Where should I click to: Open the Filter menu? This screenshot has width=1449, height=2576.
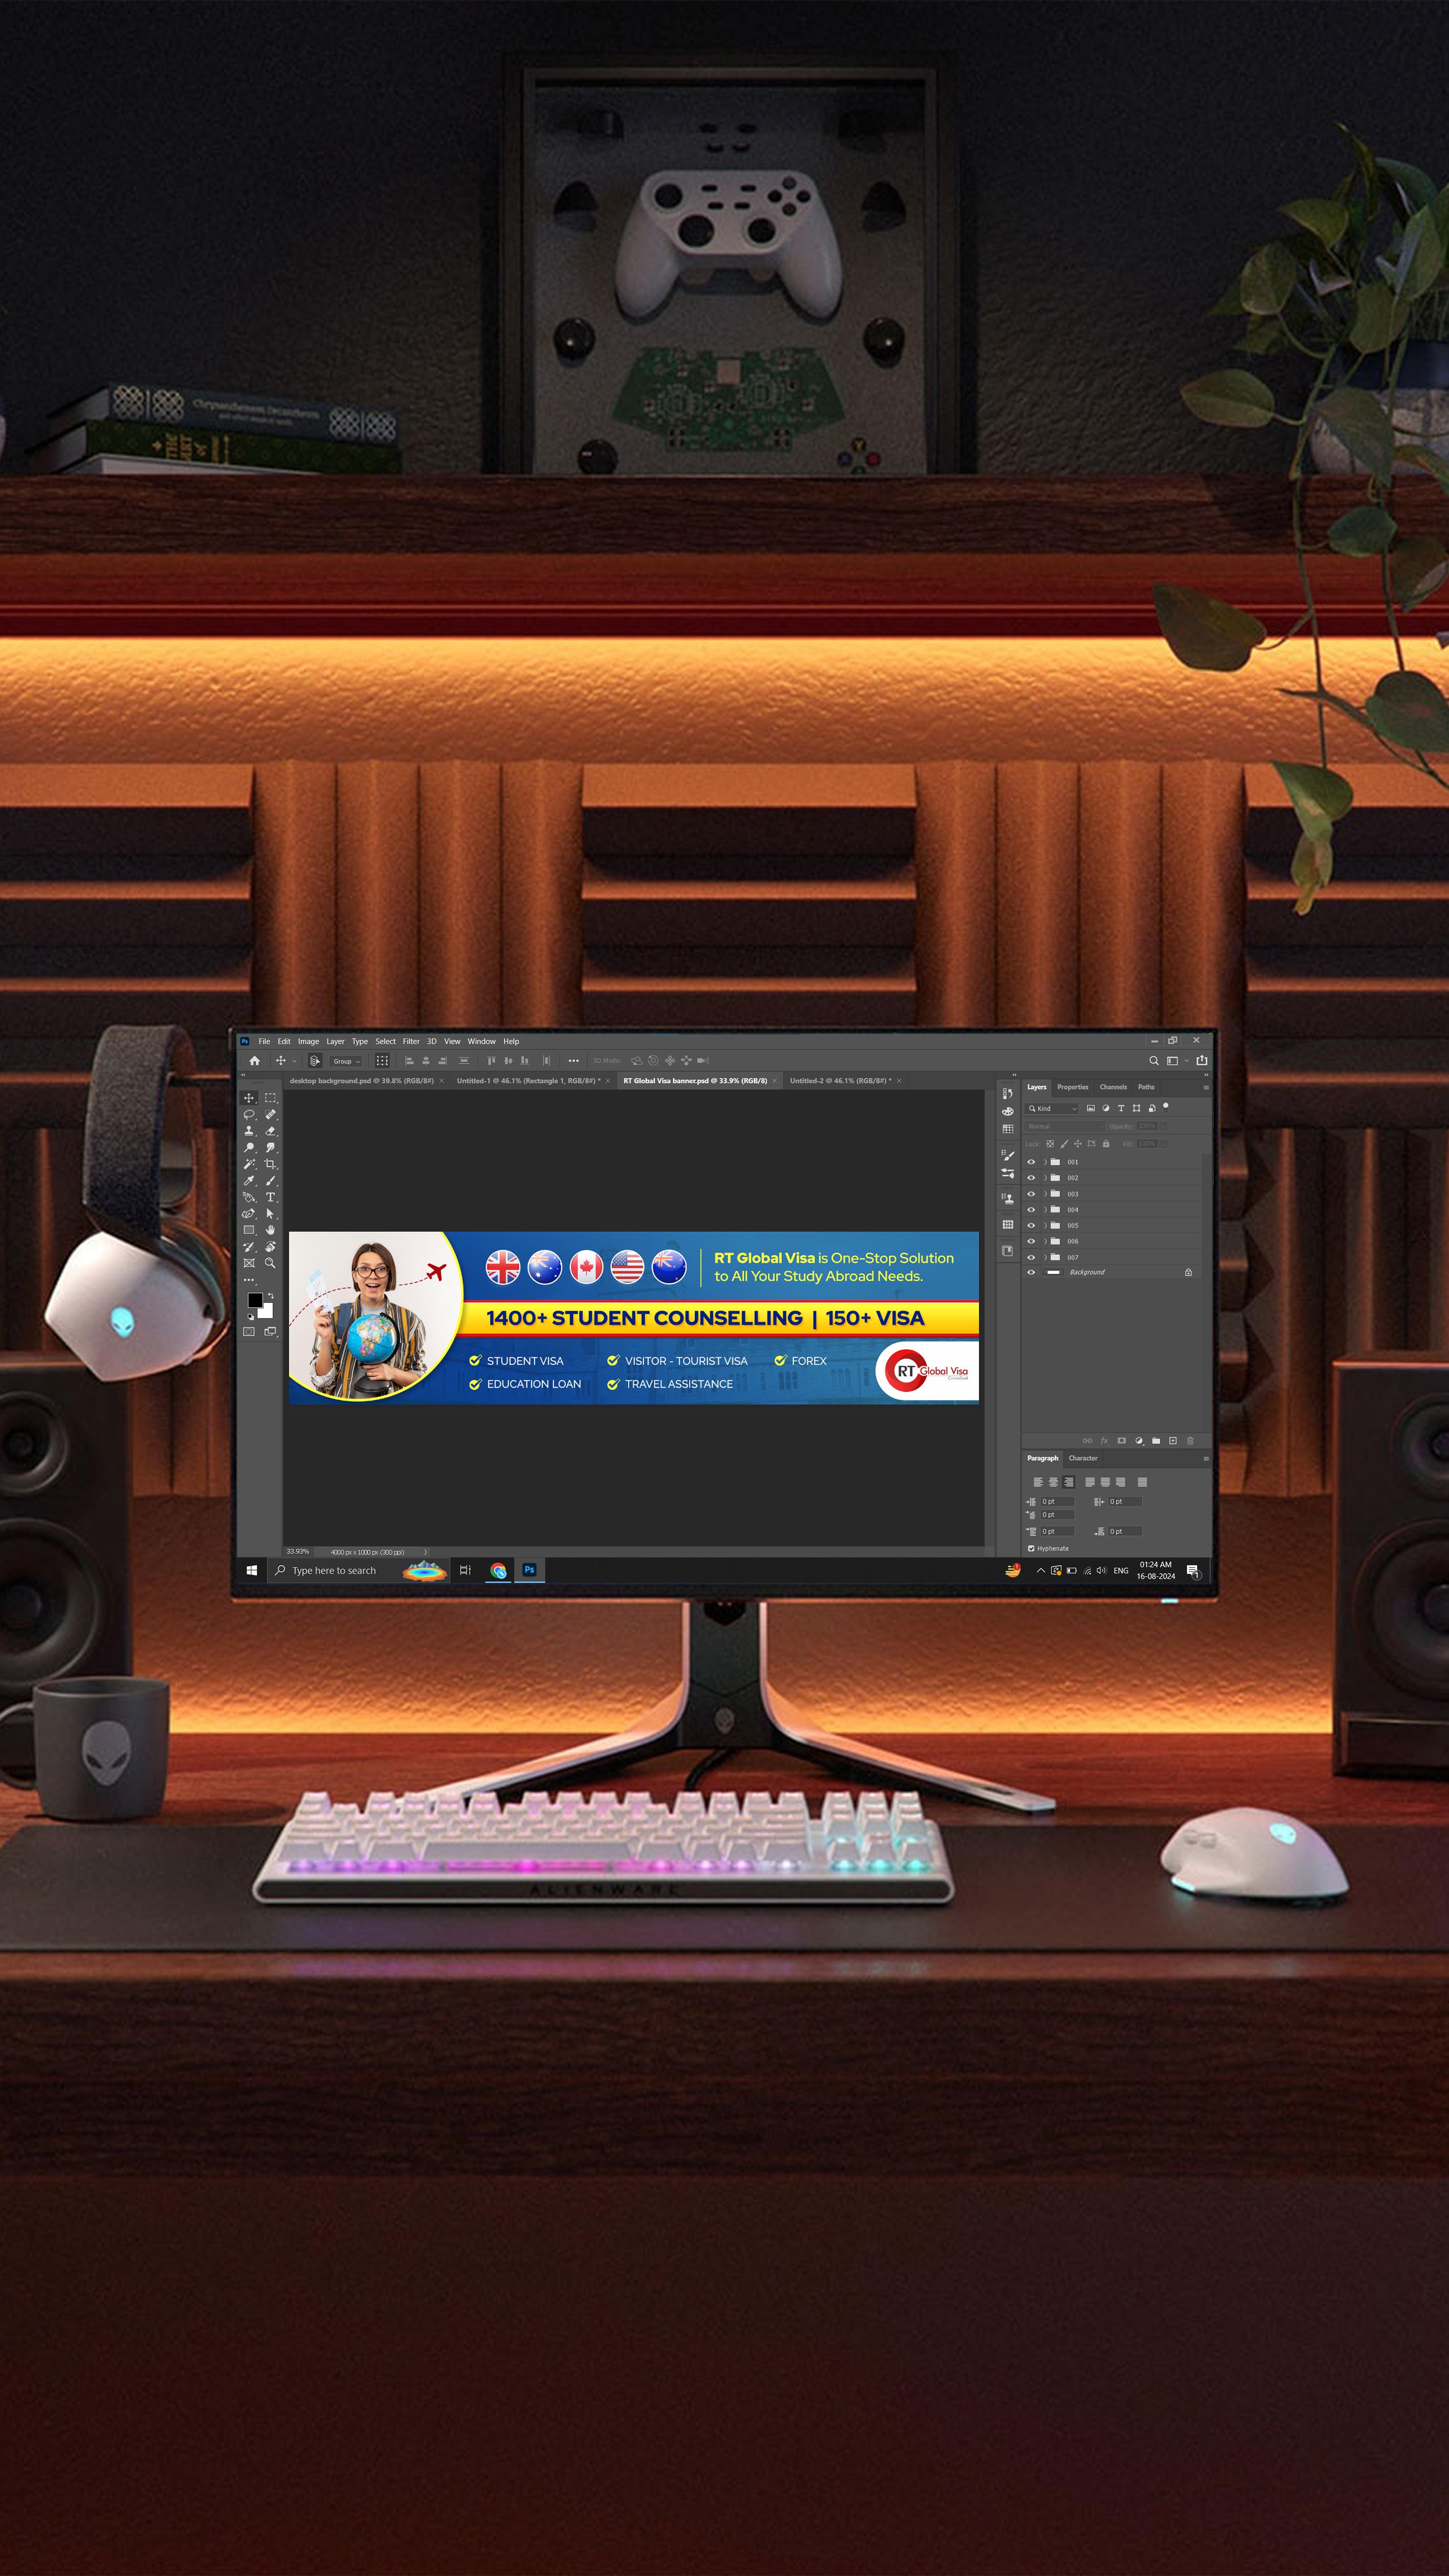(x=411, y=1041)
